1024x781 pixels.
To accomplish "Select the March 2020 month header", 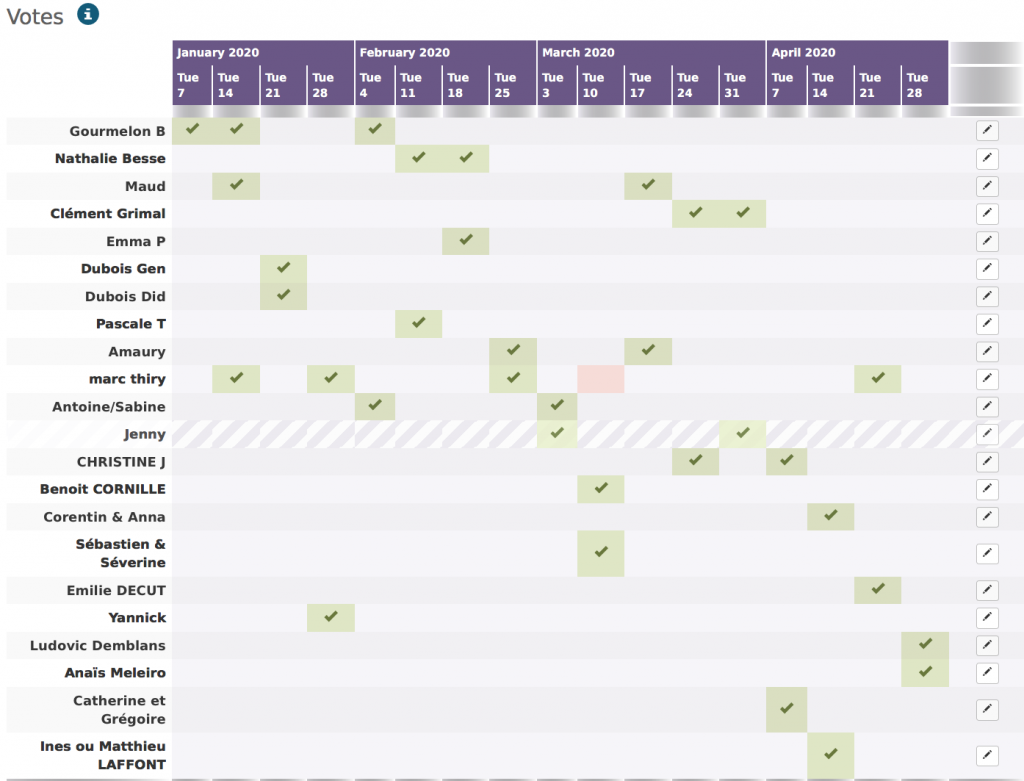I will (x=651, y=52).
